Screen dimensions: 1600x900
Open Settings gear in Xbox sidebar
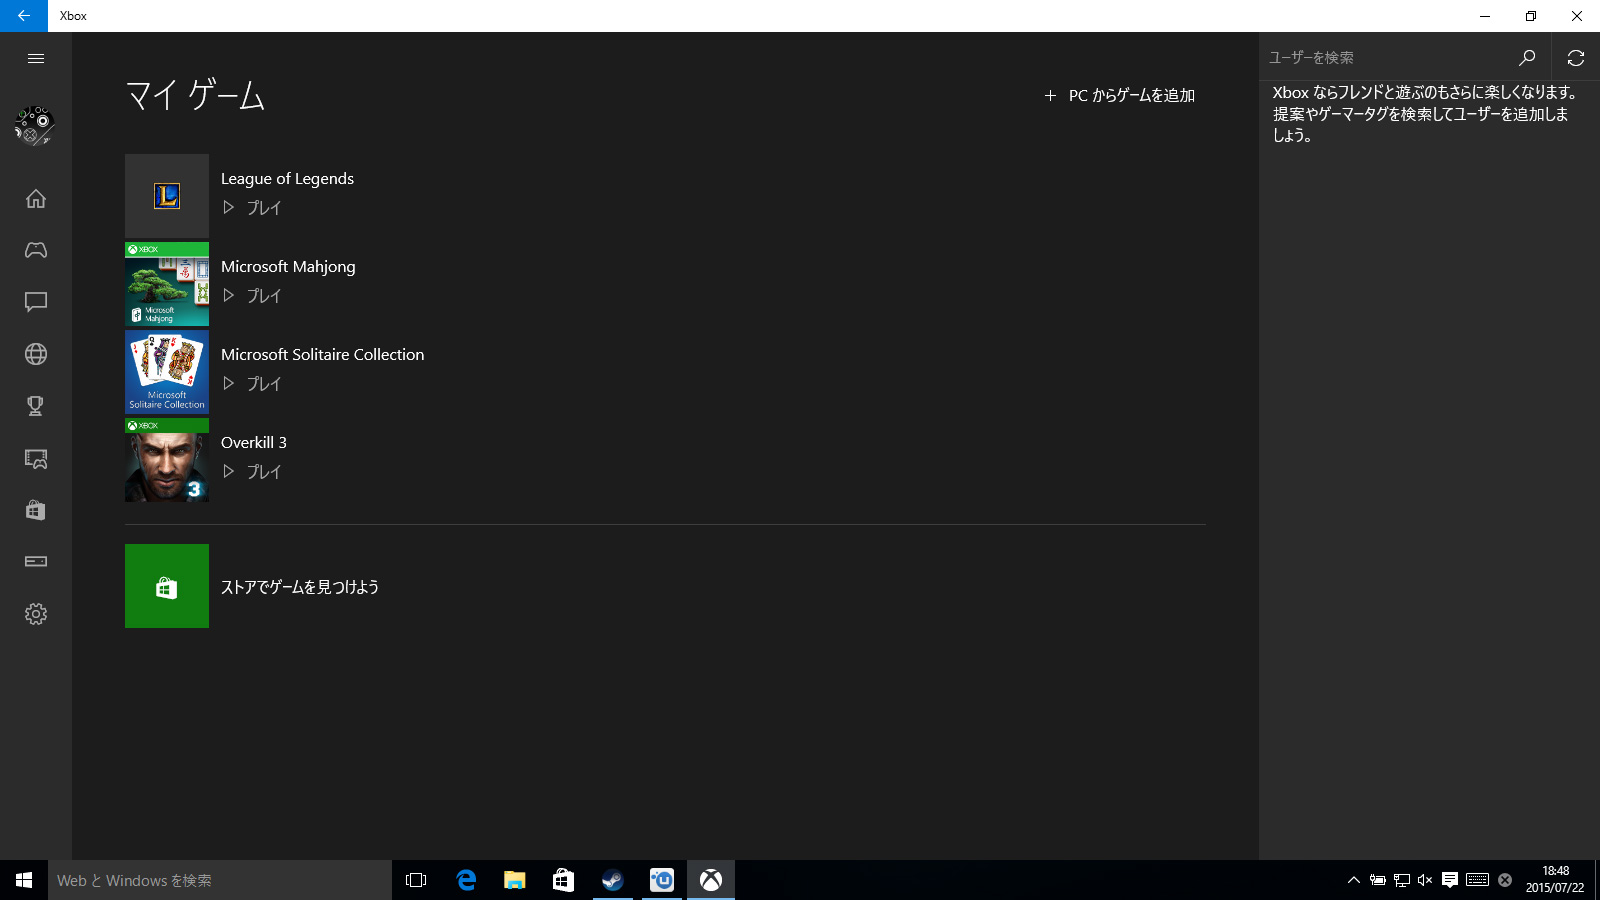[x=36, y=614]
